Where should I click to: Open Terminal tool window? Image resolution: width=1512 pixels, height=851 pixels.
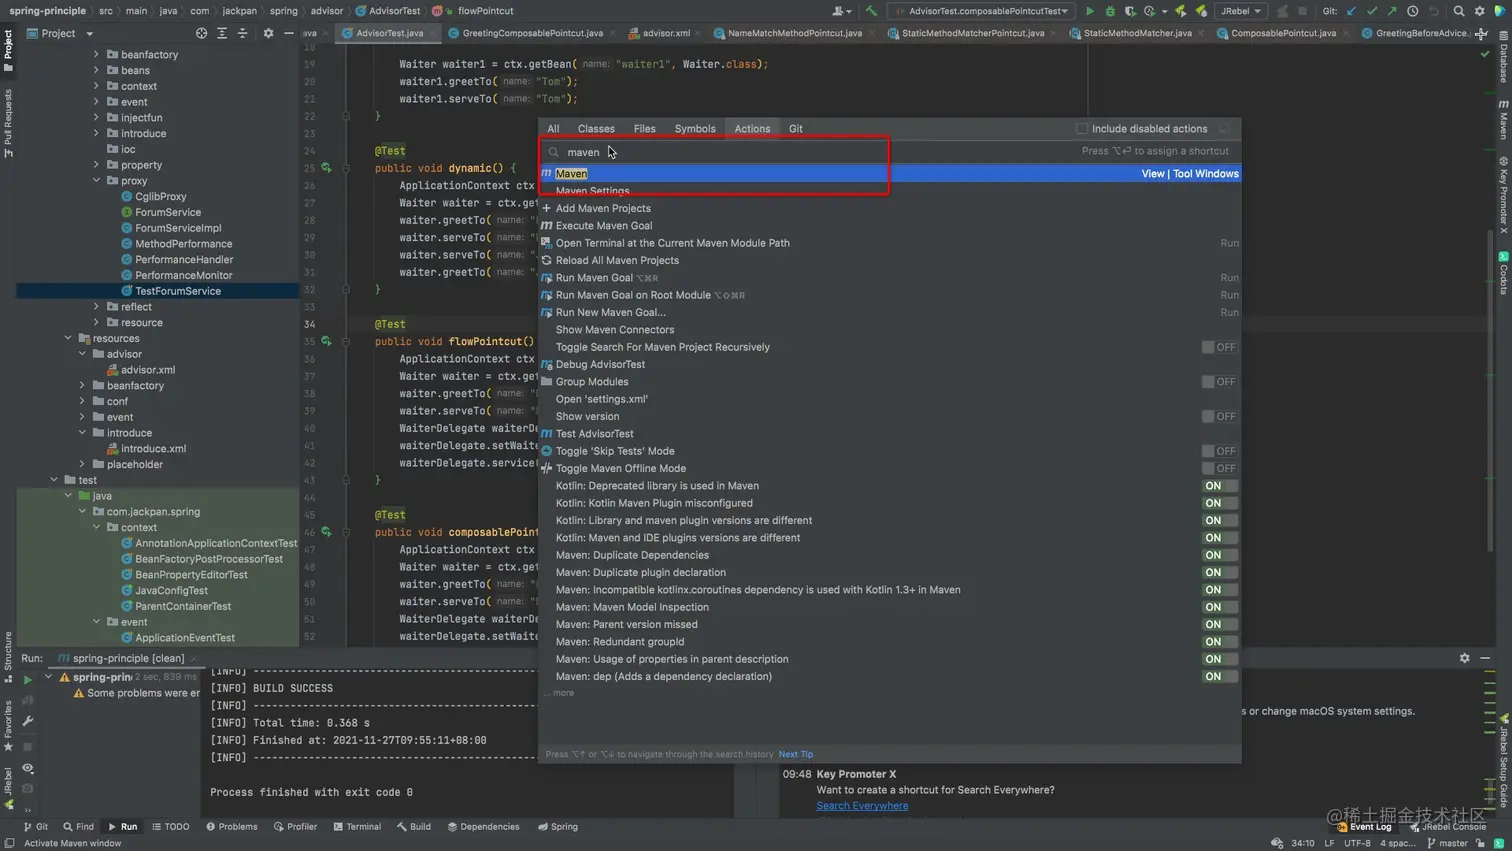click(357, 827)
